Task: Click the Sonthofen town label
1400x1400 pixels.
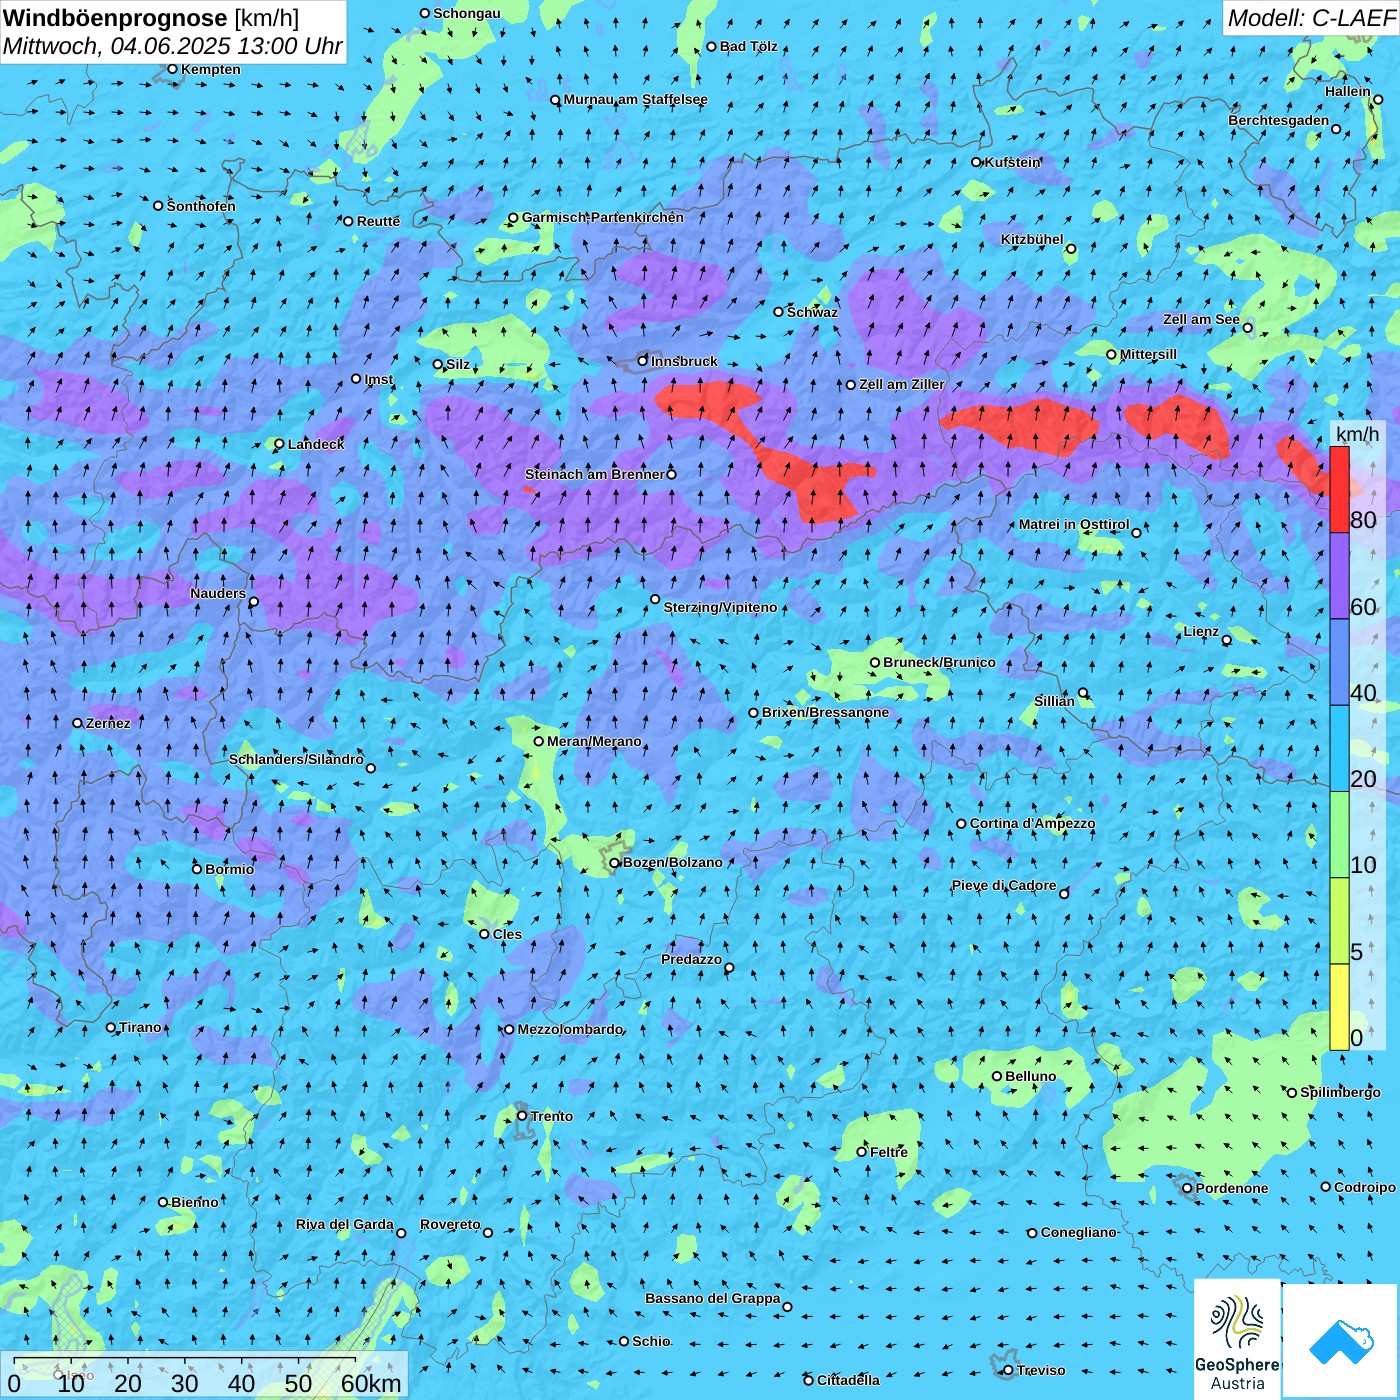Action: [x=201, y=206]
